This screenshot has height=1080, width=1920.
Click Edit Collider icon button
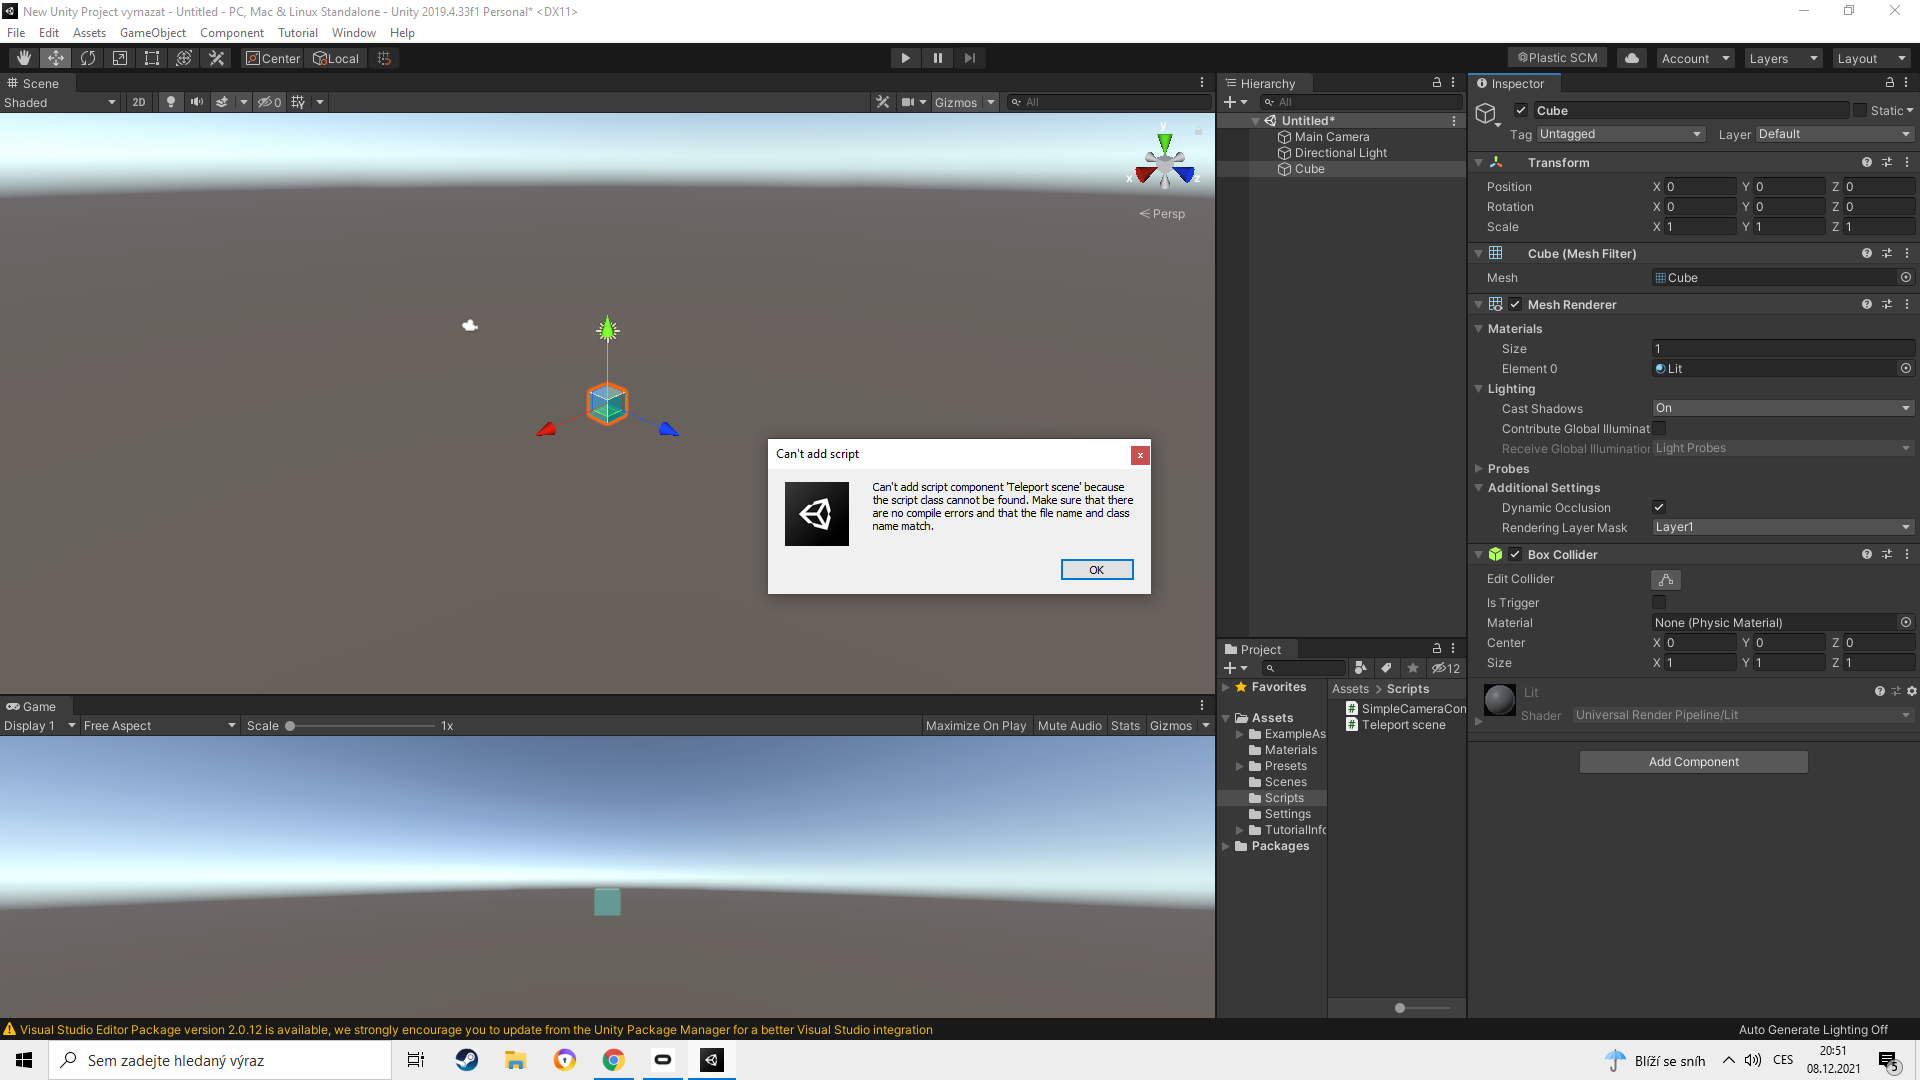click(x=1665, y=580)
